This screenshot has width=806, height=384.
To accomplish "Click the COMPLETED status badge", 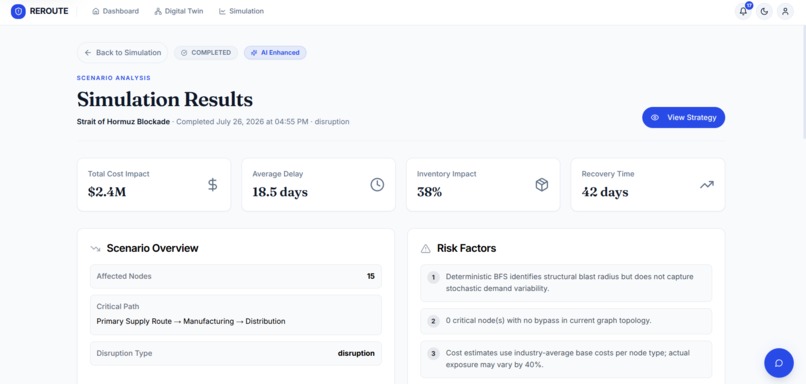I will (206, 52).
